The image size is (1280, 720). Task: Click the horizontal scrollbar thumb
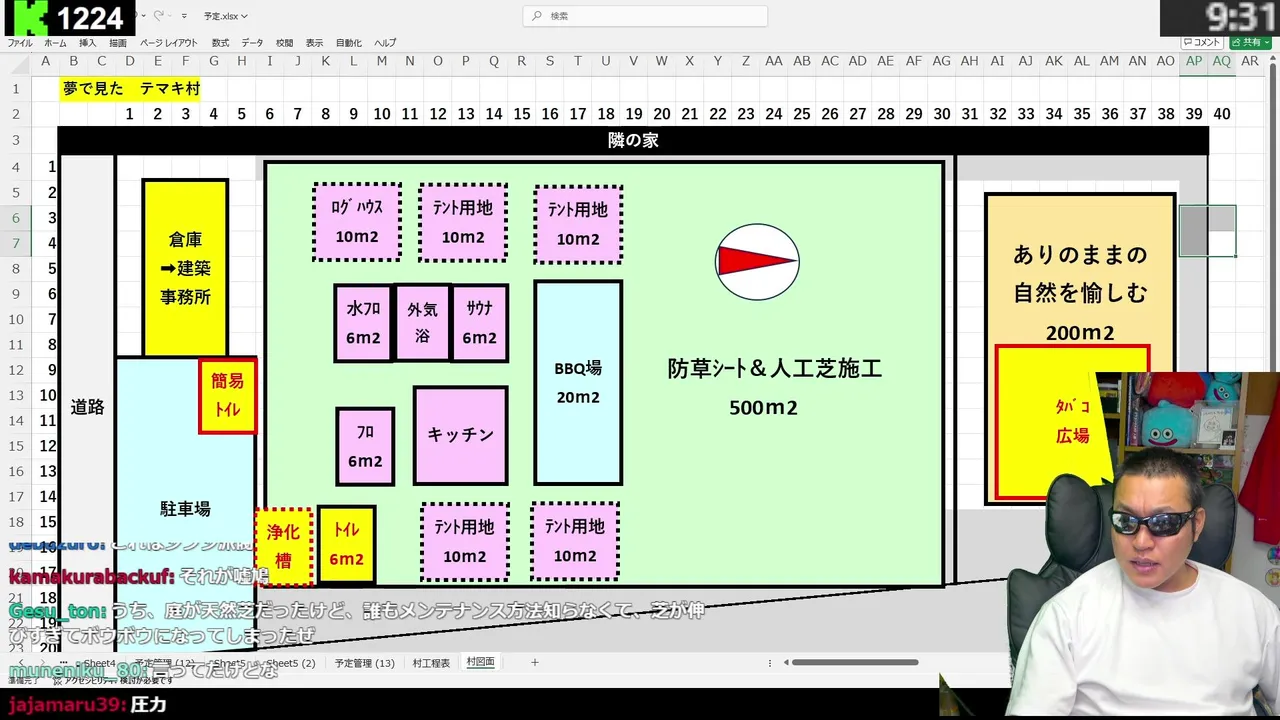pyautogui.click(x=855, y=662)
